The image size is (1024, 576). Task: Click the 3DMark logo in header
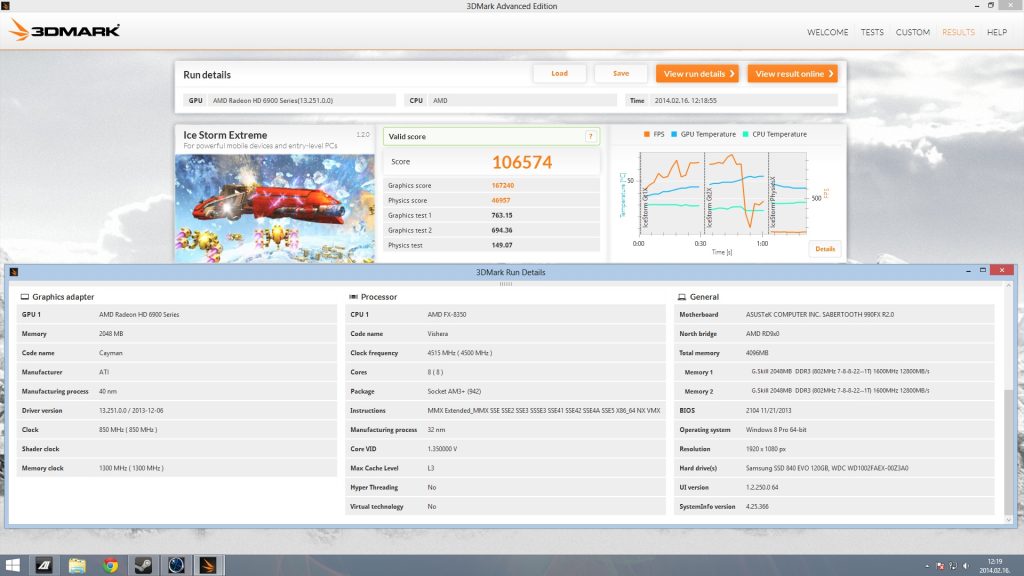64,30
